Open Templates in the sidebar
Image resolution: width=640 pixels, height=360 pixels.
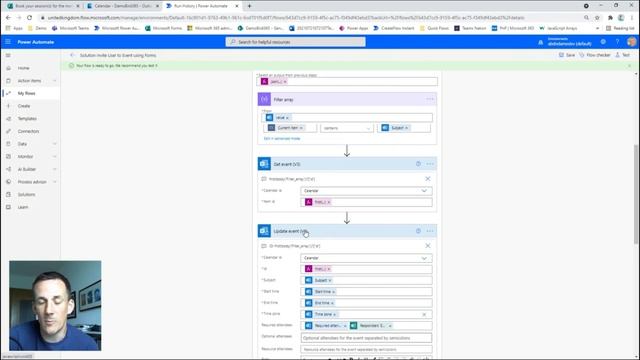(x=27, y=119)
